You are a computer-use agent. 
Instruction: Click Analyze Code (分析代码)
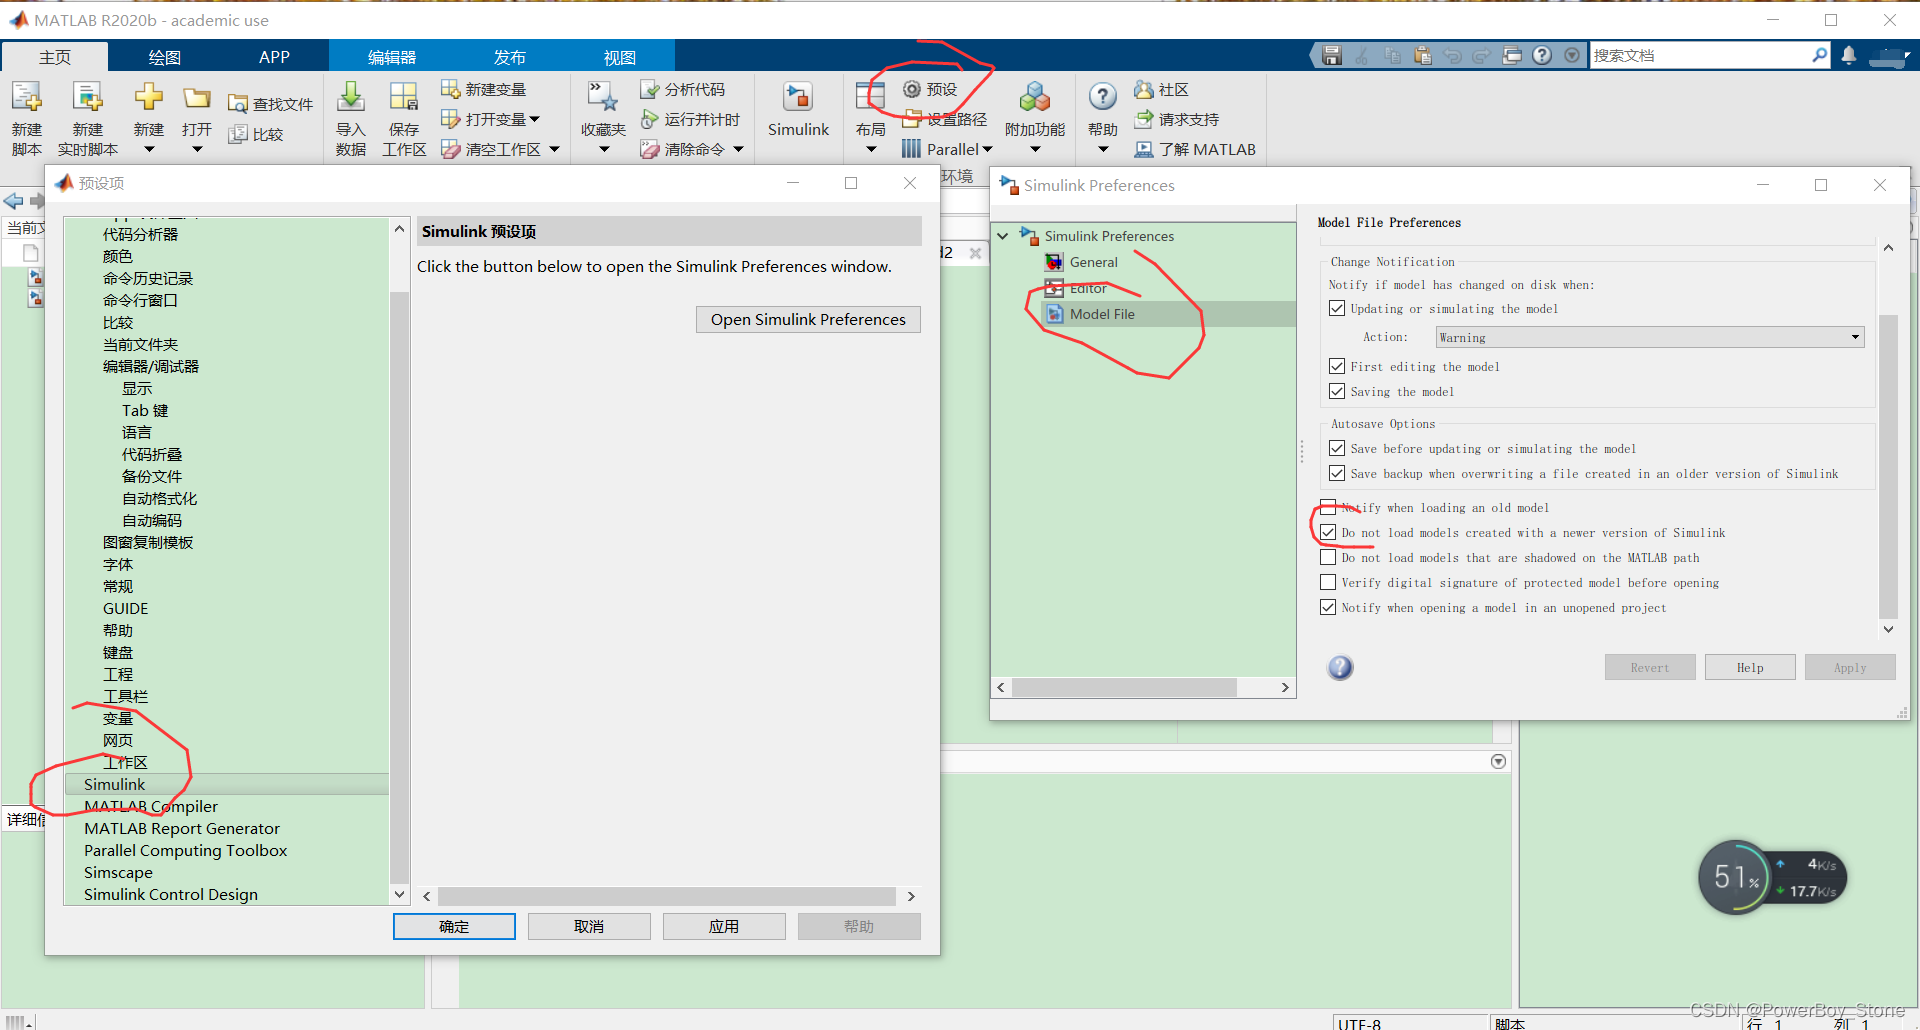(683, 89)
